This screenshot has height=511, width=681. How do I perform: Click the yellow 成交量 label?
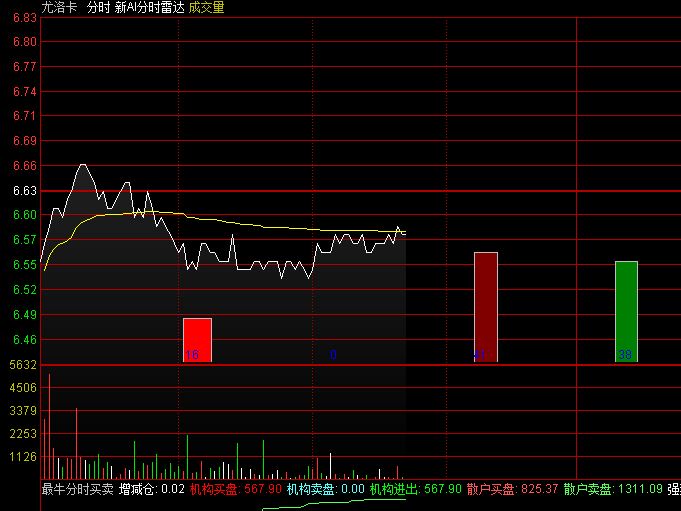tap(207, 7)
